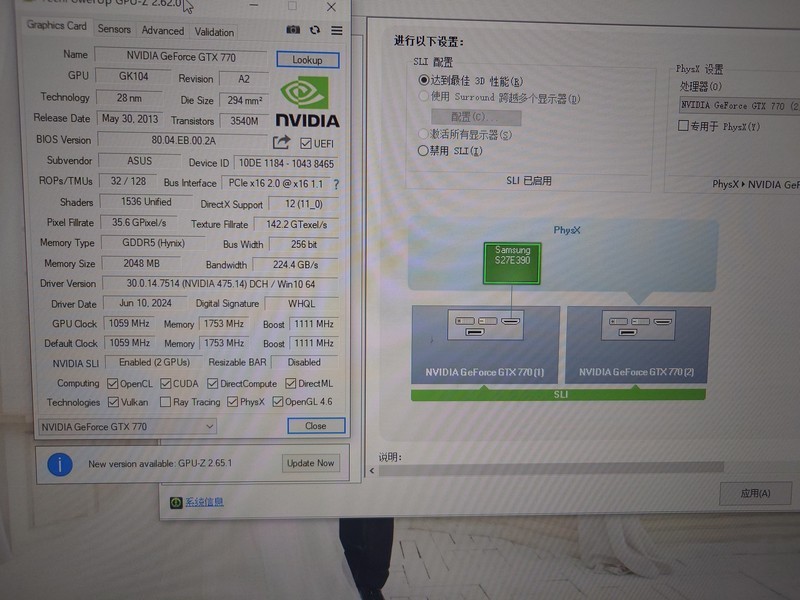Toggle the DirectML checkbox
This screenshot has height=600, width=800.
pyautogui.click(x=290, y=384)
